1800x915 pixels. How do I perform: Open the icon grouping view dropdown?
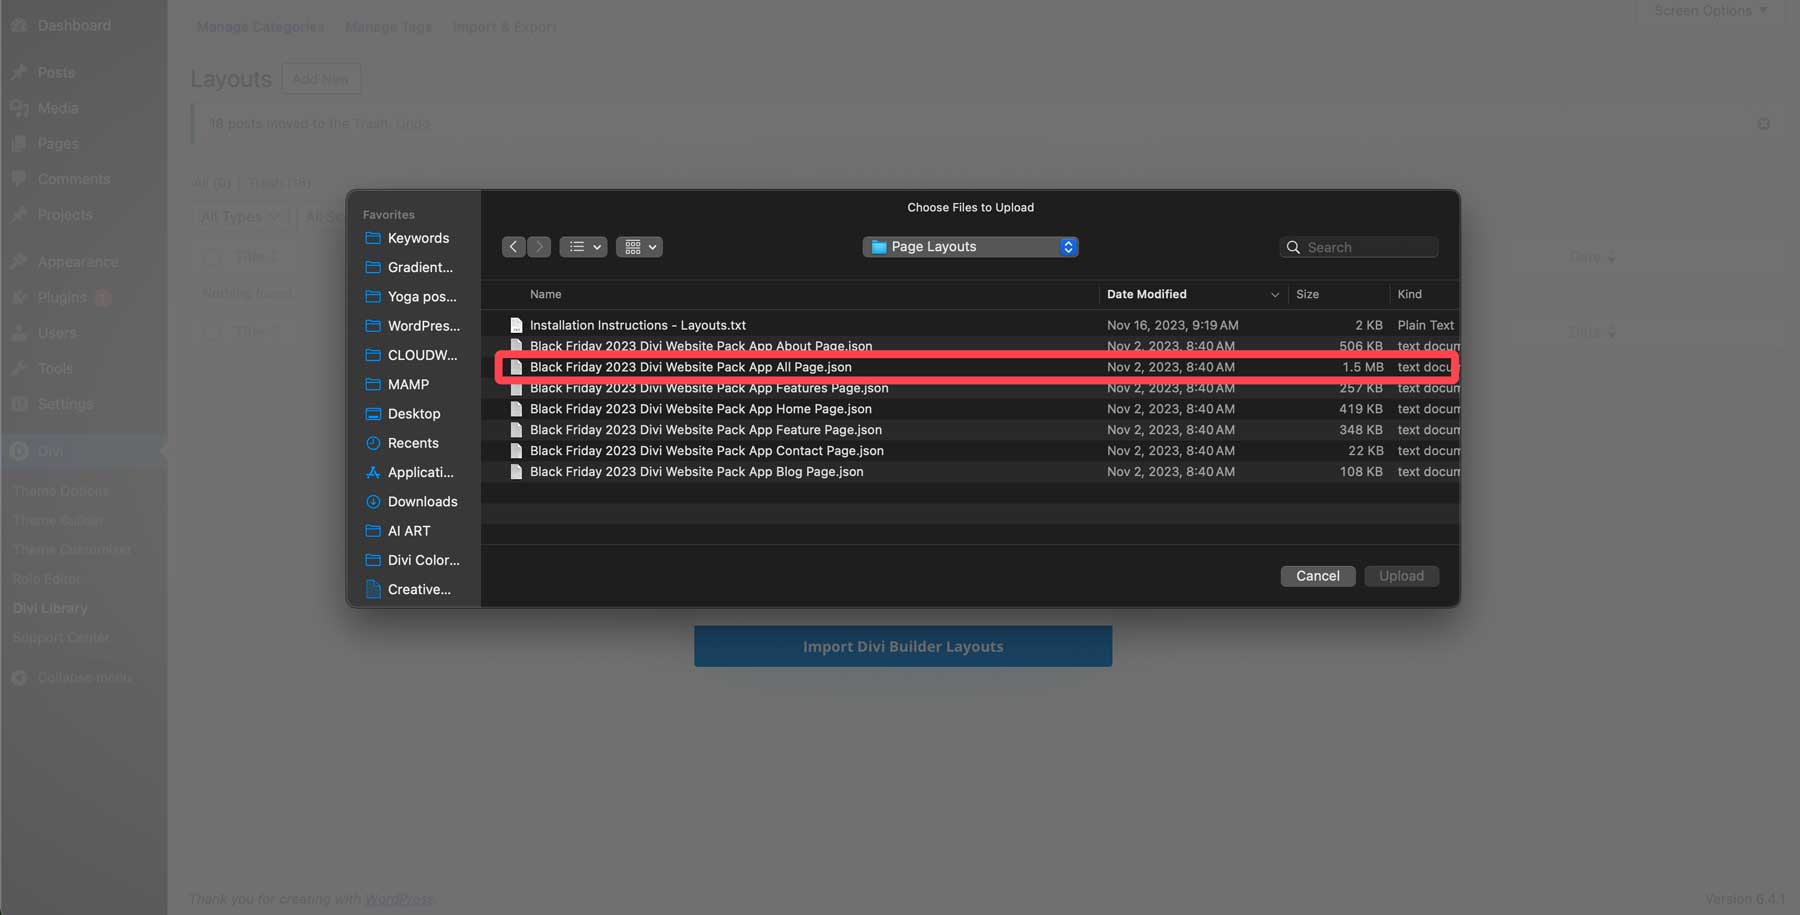point(640,247)
